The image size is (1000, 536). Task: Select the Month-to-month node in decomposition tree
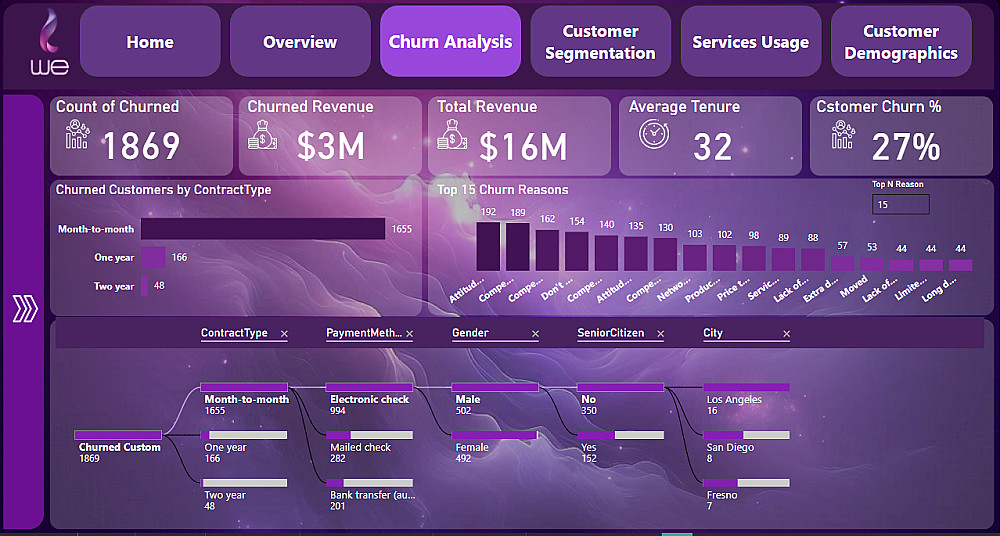click(244, 387)
